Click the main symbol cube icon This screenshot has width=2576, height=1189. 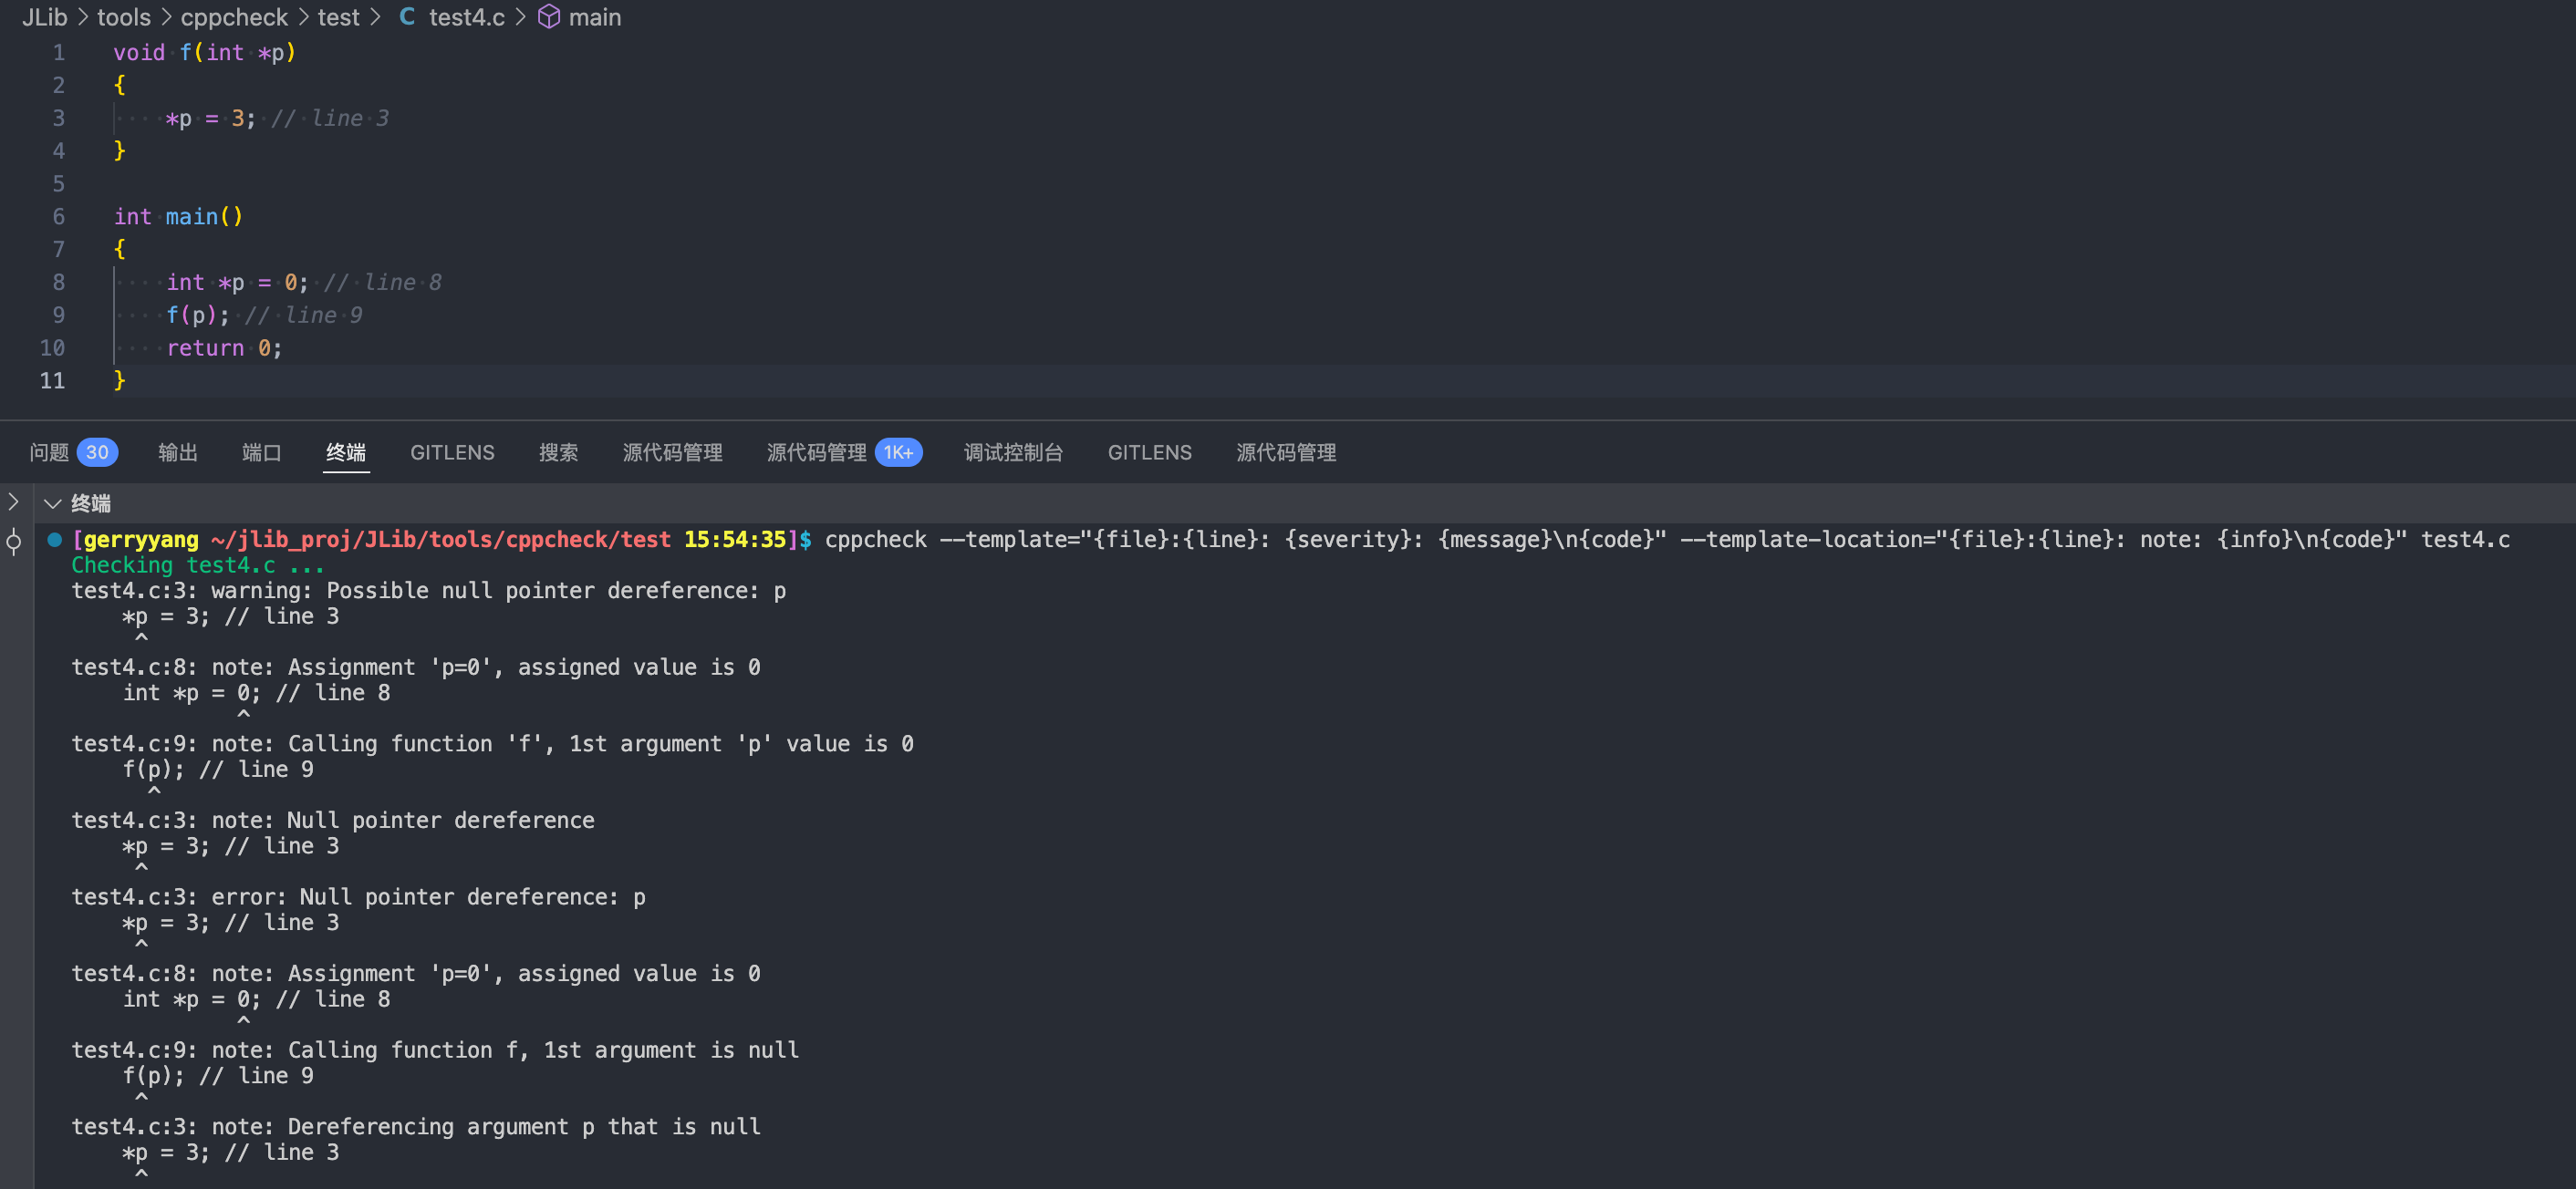(549, 17)
